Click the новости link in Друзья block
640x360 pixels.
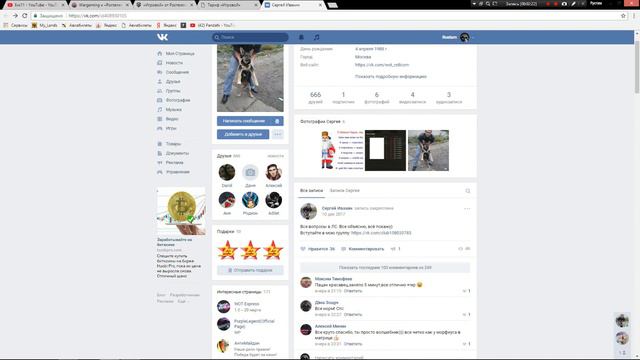276,156
